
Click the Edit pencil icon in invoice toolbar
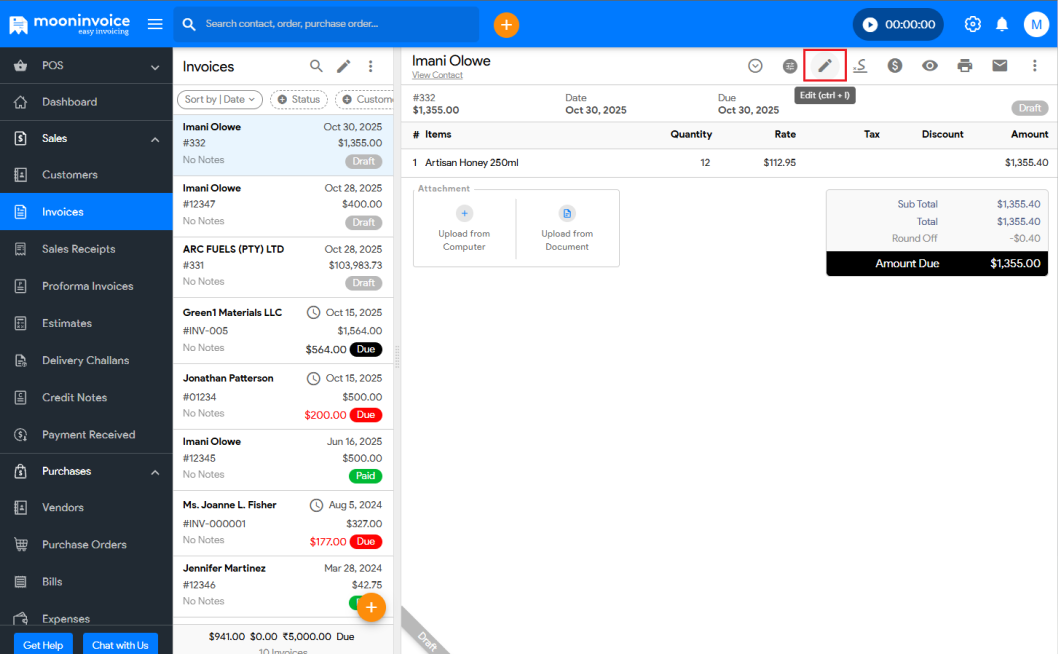[825, 66]
